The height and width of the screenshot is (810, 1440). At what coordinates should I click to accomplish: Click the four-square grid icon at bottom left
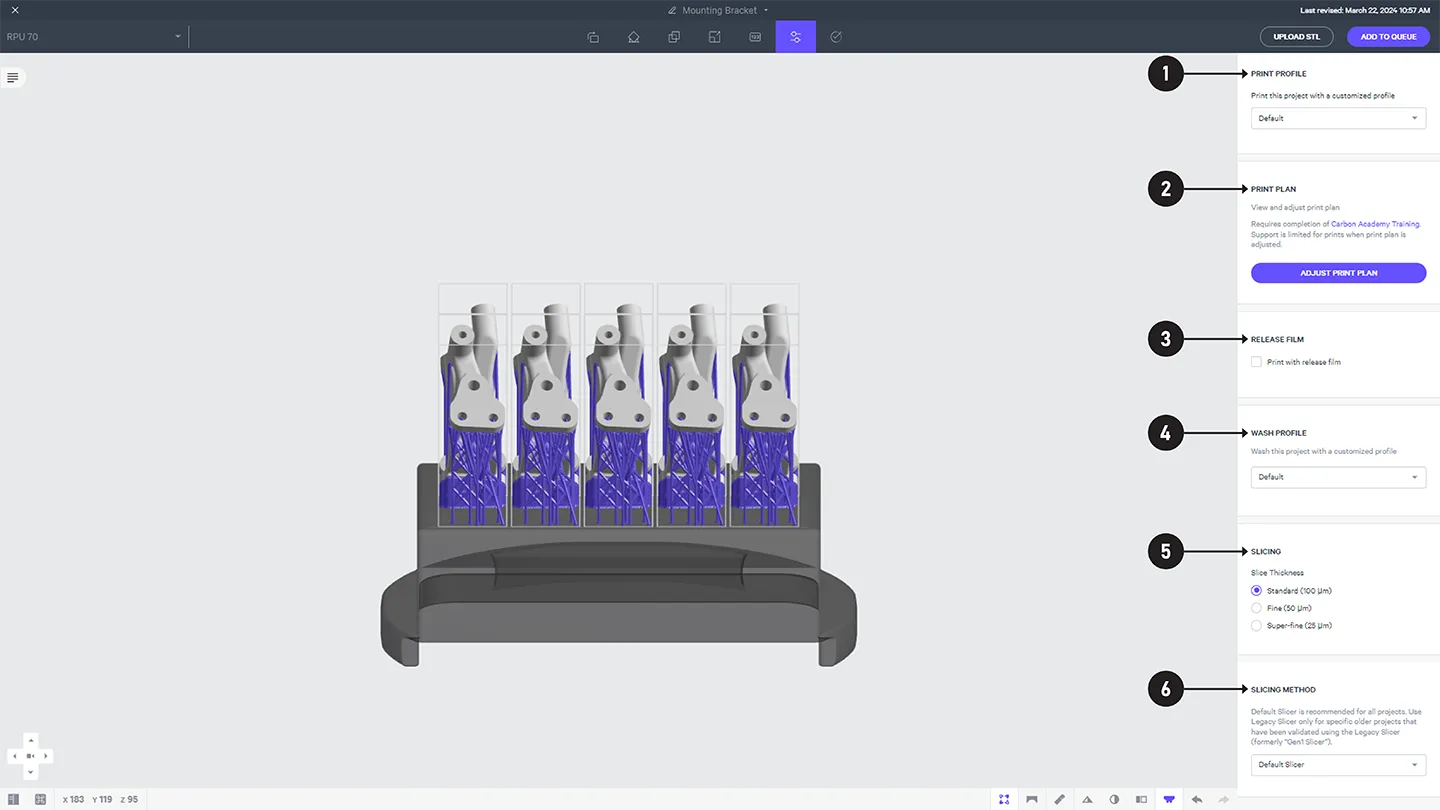point(41,799)
